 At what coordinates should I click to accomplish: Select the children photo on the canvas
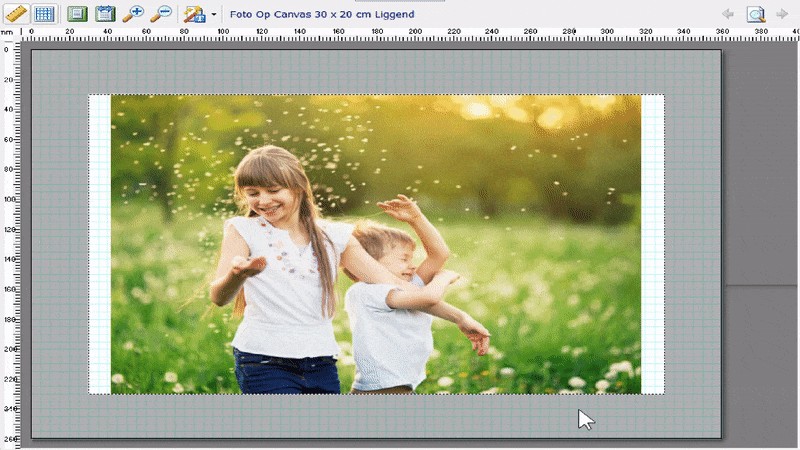pyautogui.click(x=375, y=244)
